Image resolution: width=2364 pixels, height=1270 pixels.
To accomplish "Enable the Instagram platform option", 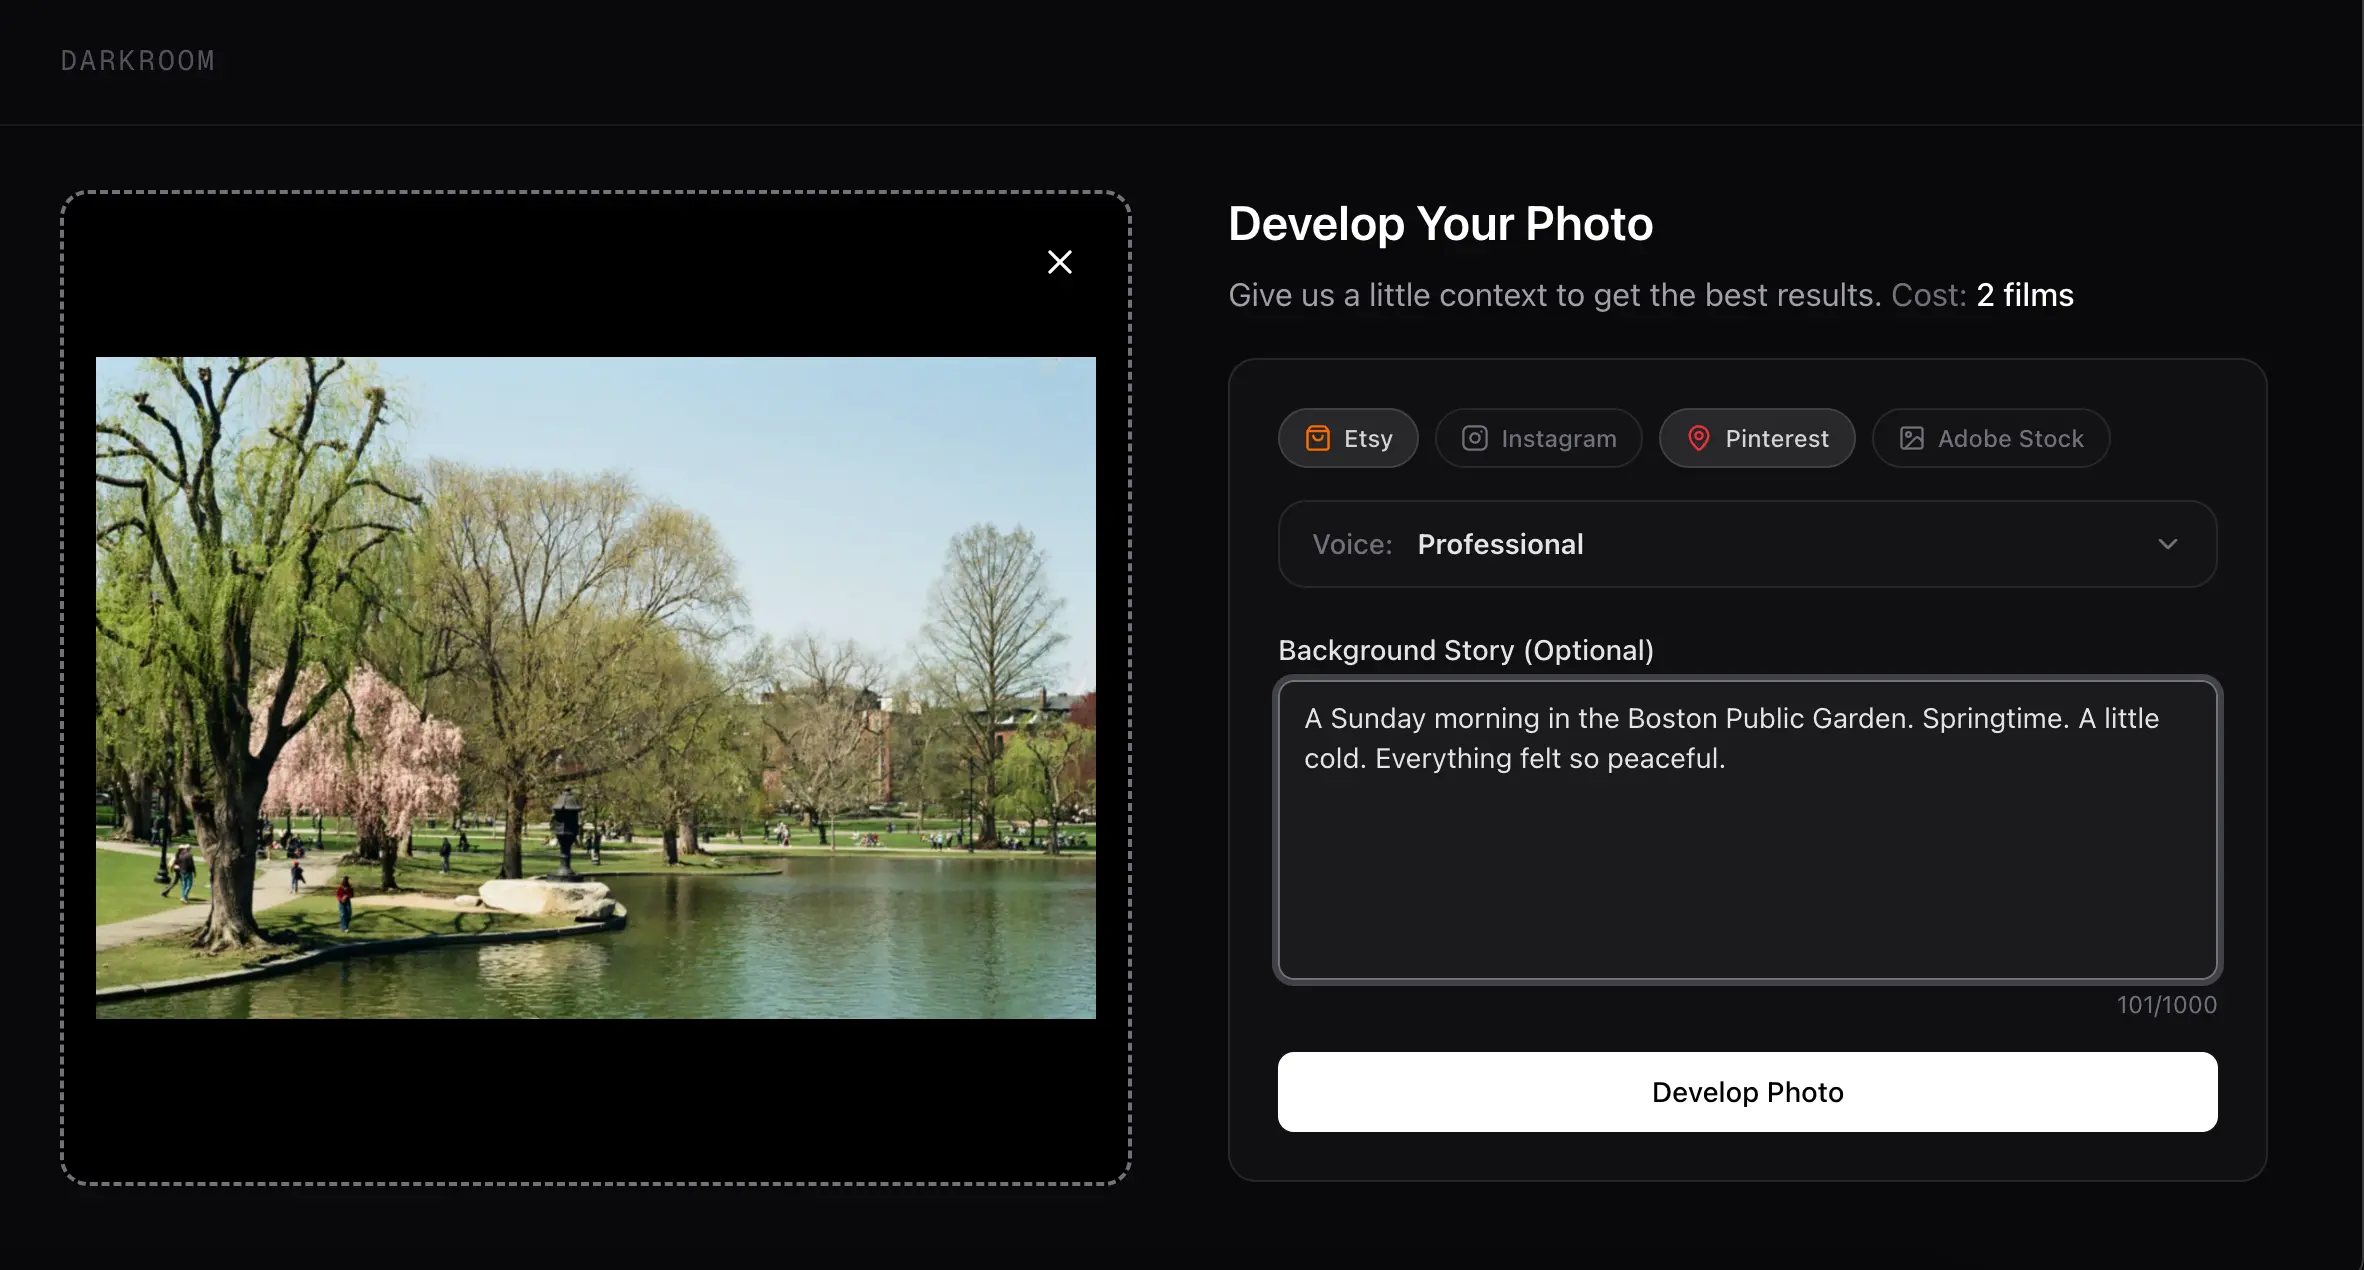I will pos(1538,438).
